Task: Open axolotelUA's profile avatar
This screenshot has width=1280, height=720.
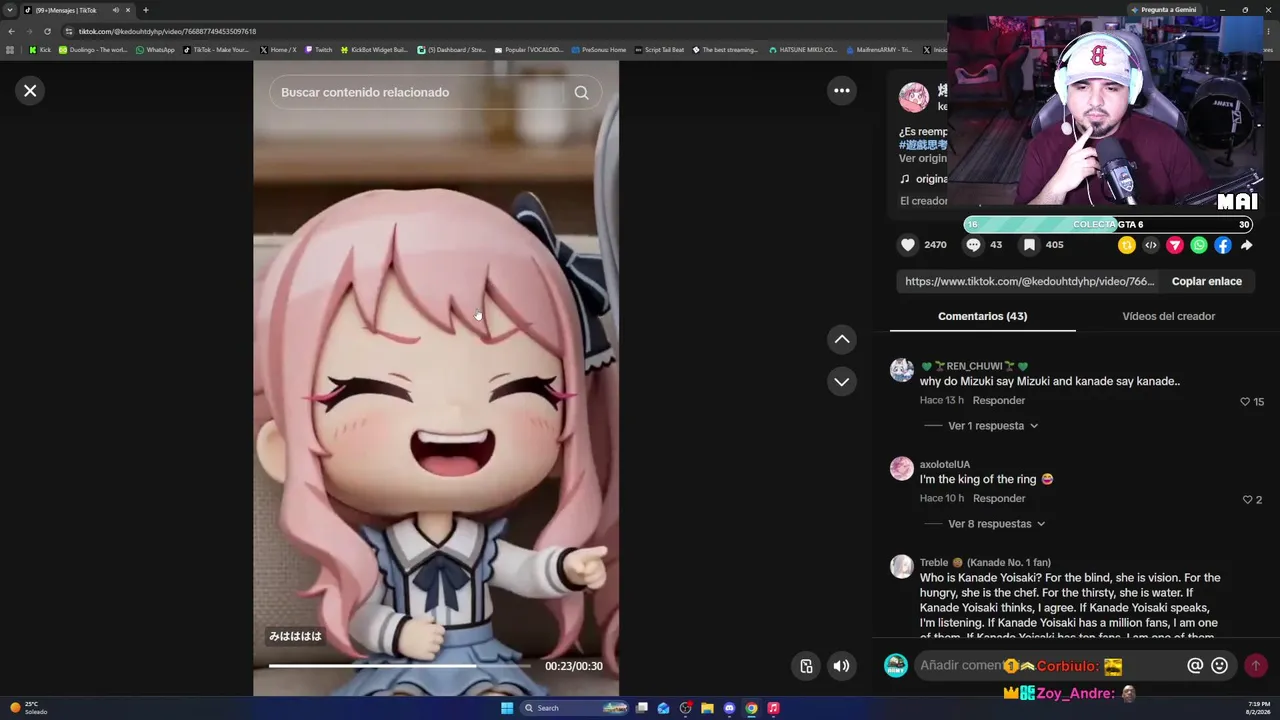Action: (902, 468)
